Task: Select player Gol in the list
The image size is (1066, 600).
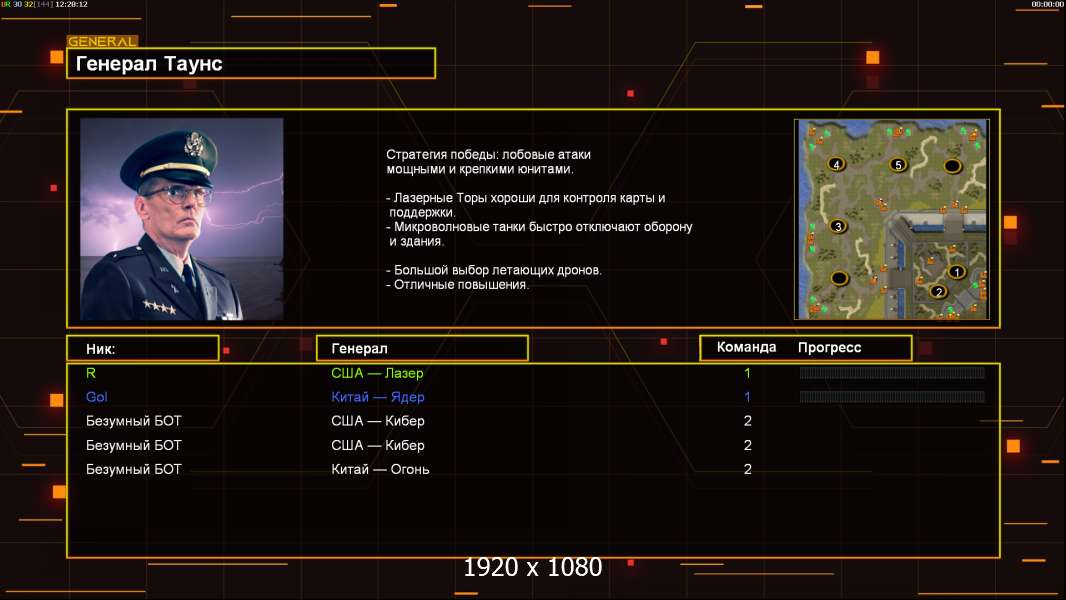Action: [x=97, y=397]
